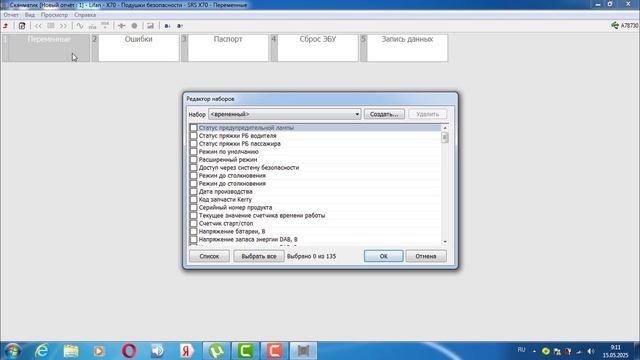Click the A7873 adapter status icon

(615, 25)
